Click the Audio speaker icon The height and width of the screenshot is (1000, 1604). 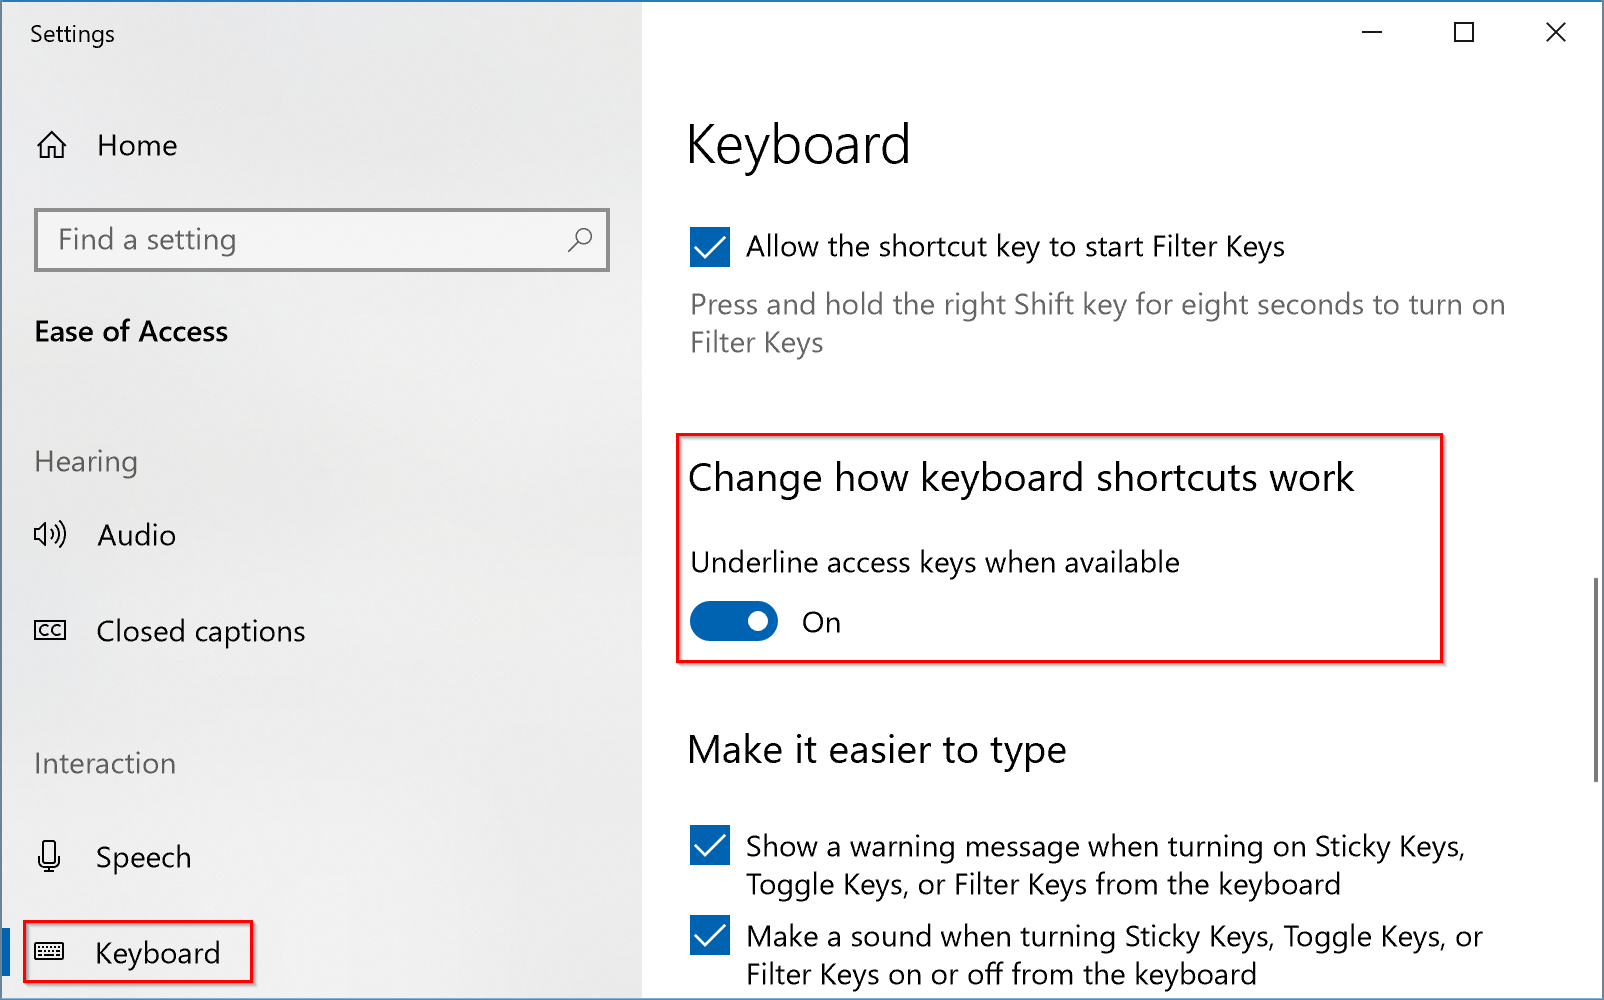(x=50, y=535)
